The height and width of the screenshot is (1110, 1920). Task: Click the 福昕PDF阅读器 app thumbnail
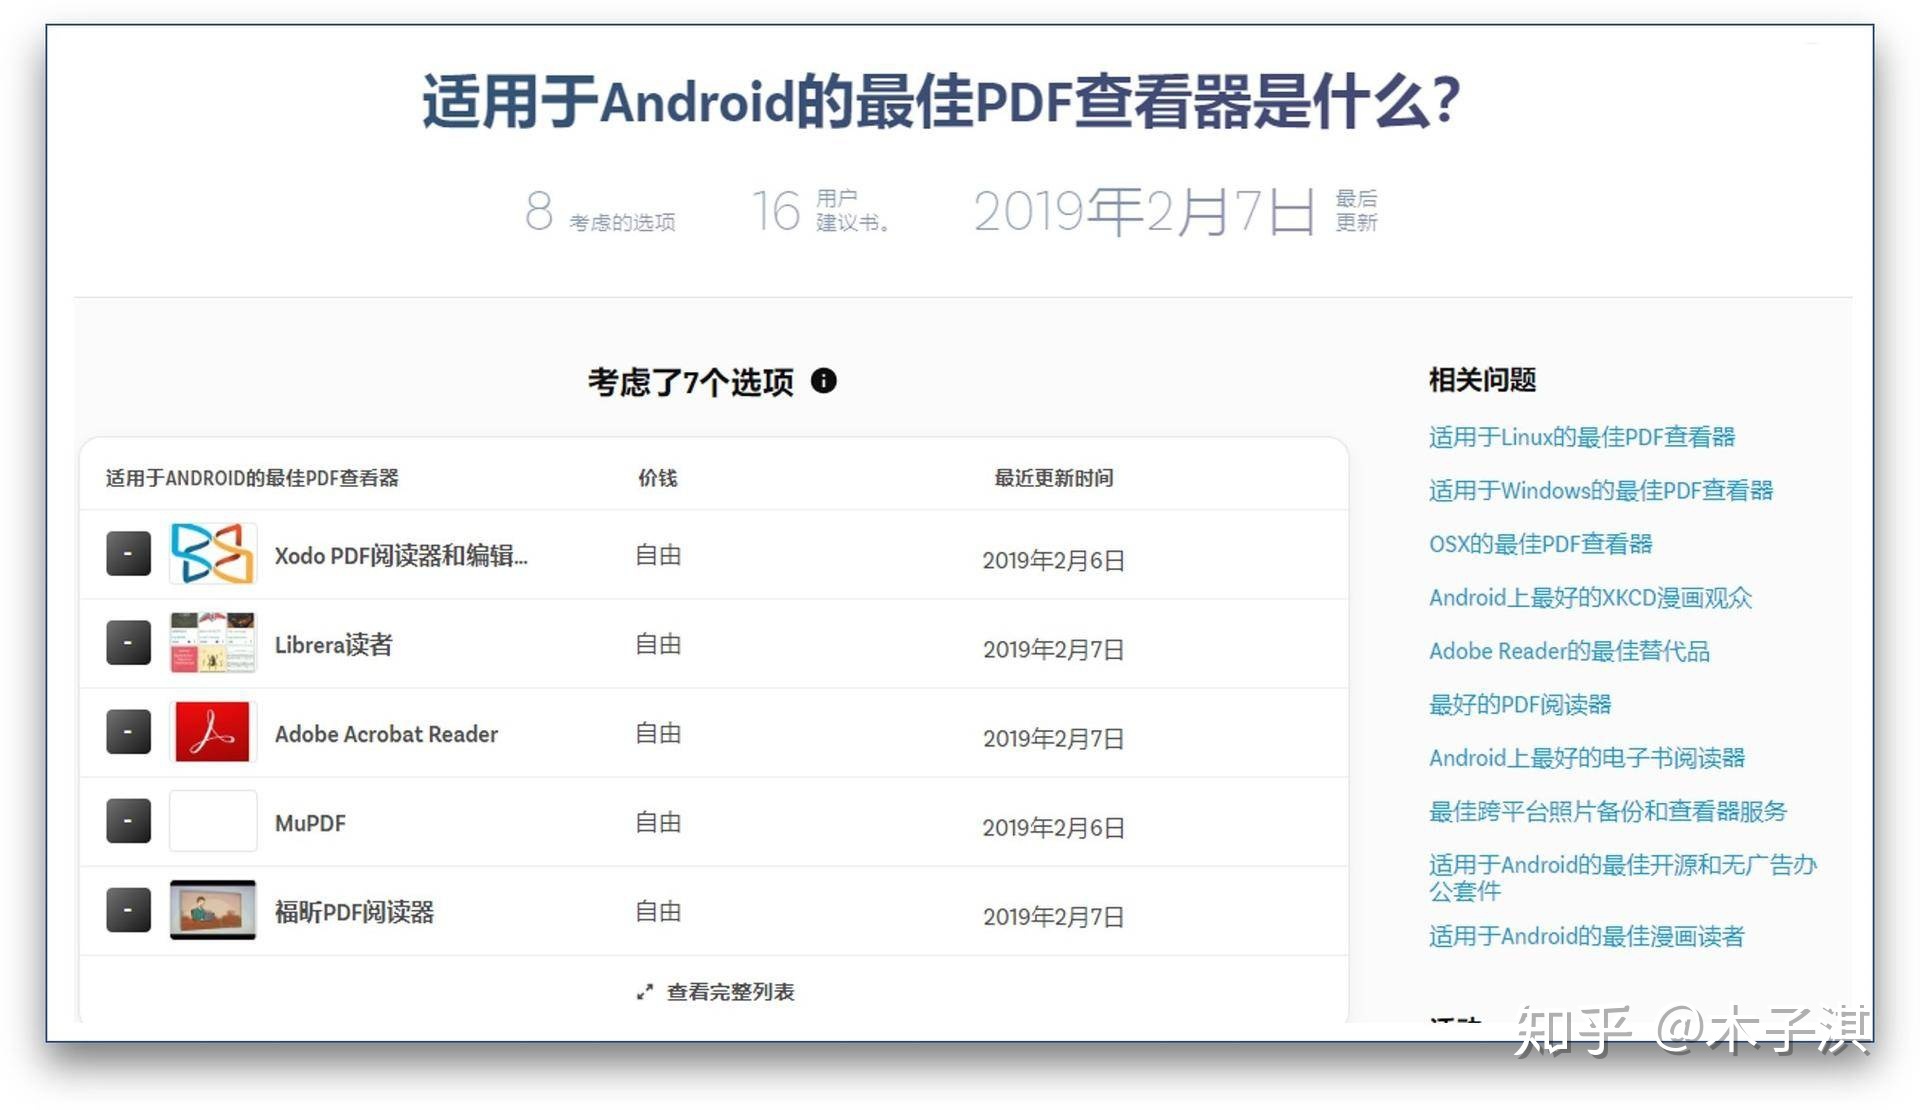[x=212, y=910]
